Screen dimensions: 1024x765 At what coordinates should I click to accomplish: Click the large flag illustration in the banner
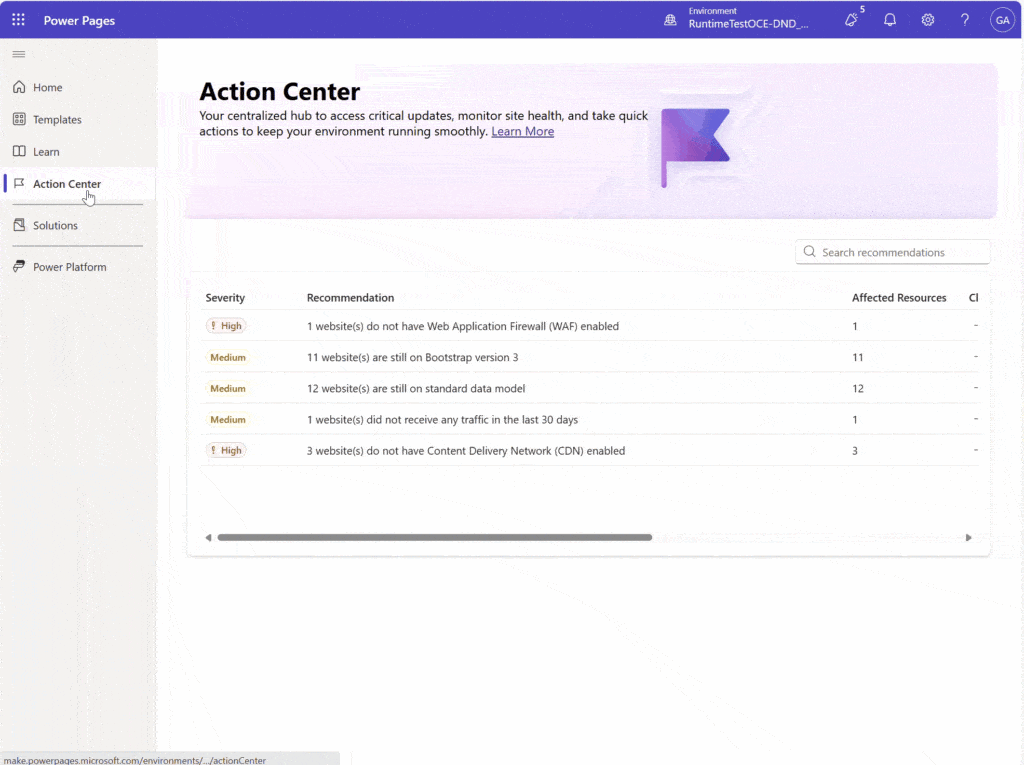tap(695, 148)
